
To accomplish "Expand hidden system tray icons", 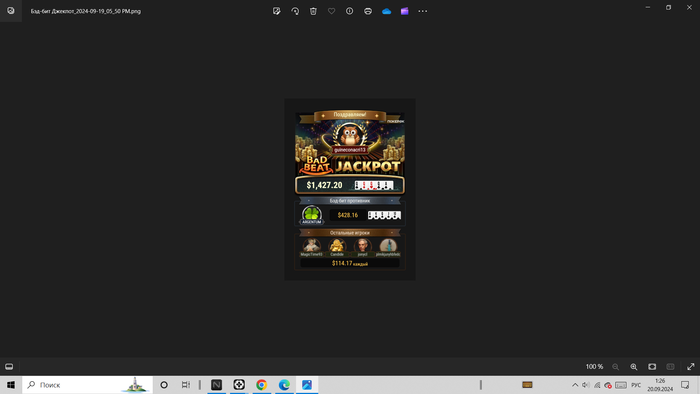I will [x=575, y=385].
